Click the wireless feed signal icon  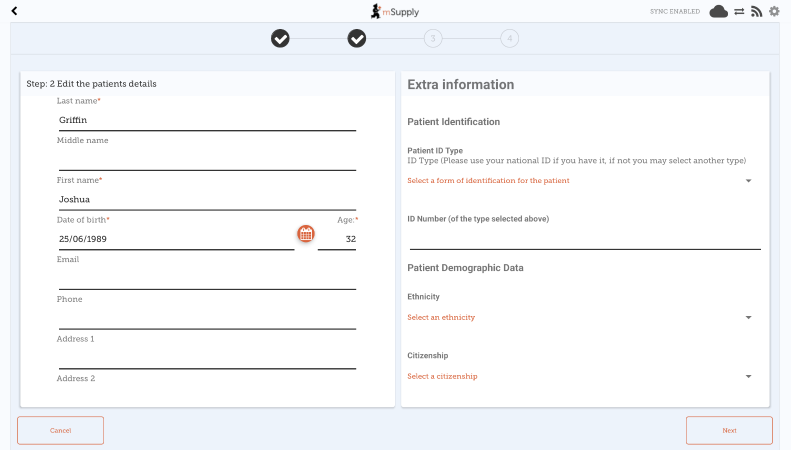tap(756, 12)
